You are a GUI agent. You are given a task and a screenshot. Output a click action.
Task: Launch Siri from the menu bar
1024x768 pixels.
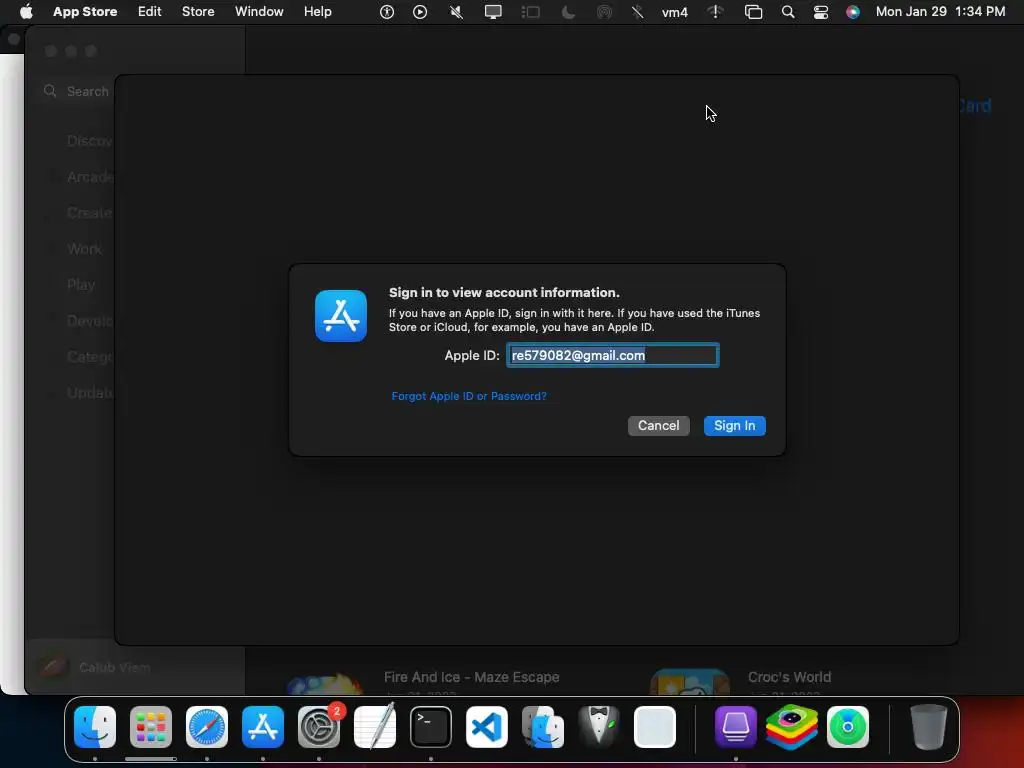click(x=853, y=12)
